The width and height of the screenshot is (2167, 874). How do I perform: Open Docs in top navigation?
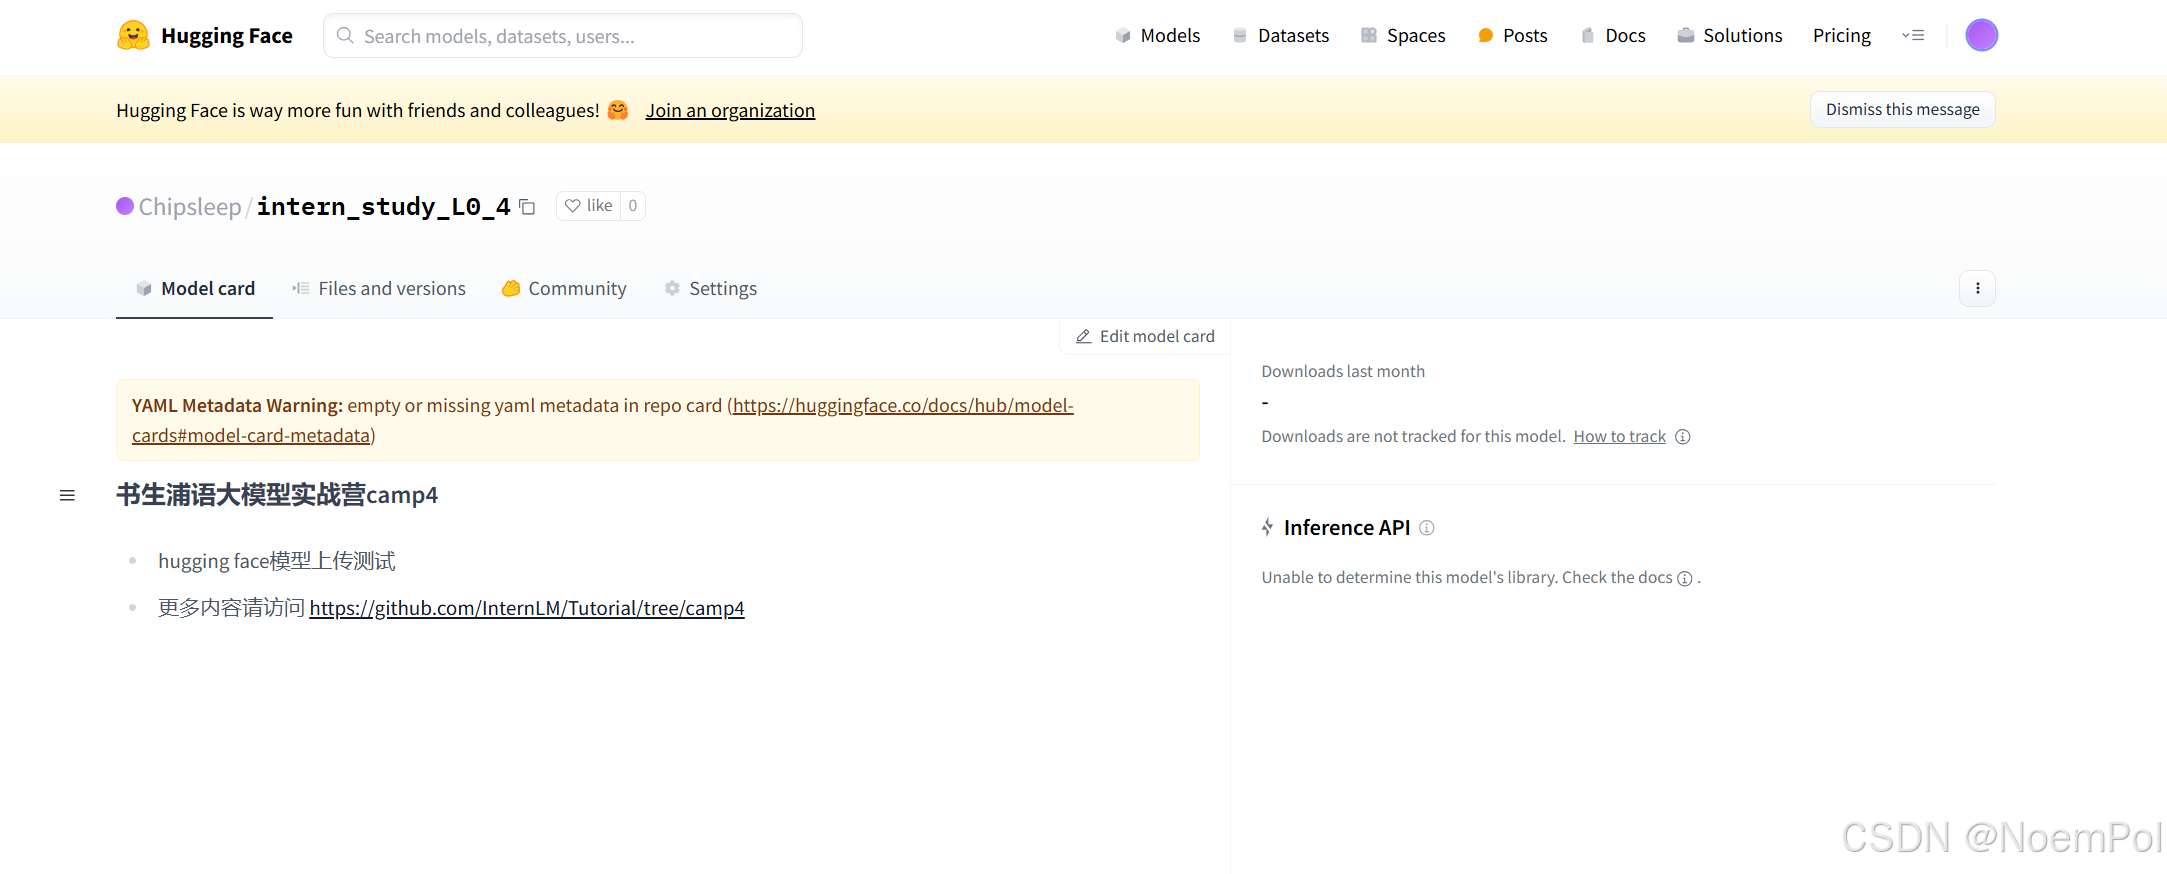[1613, 36]
